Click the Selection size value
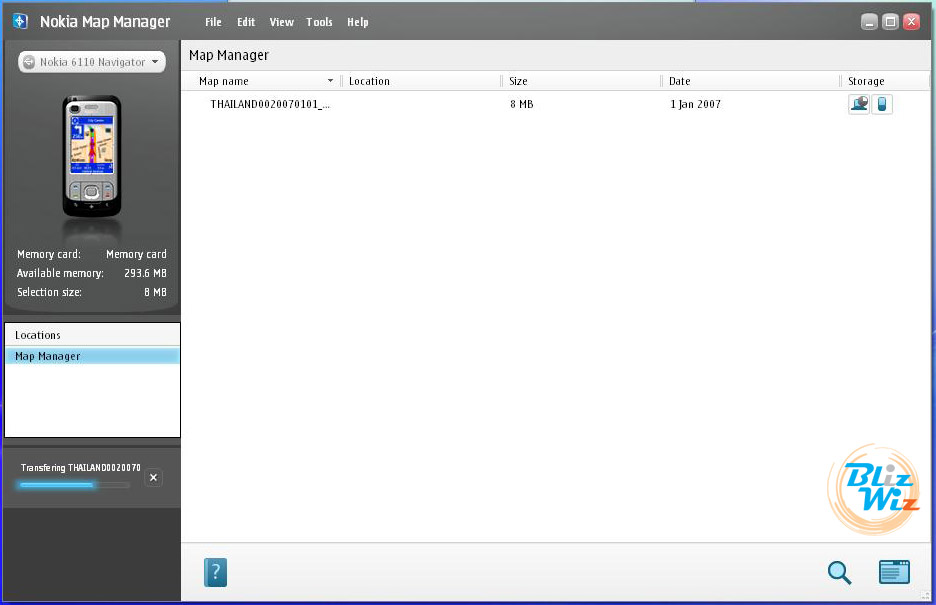Viewport: 936px width, 605px height. point(155,292)
